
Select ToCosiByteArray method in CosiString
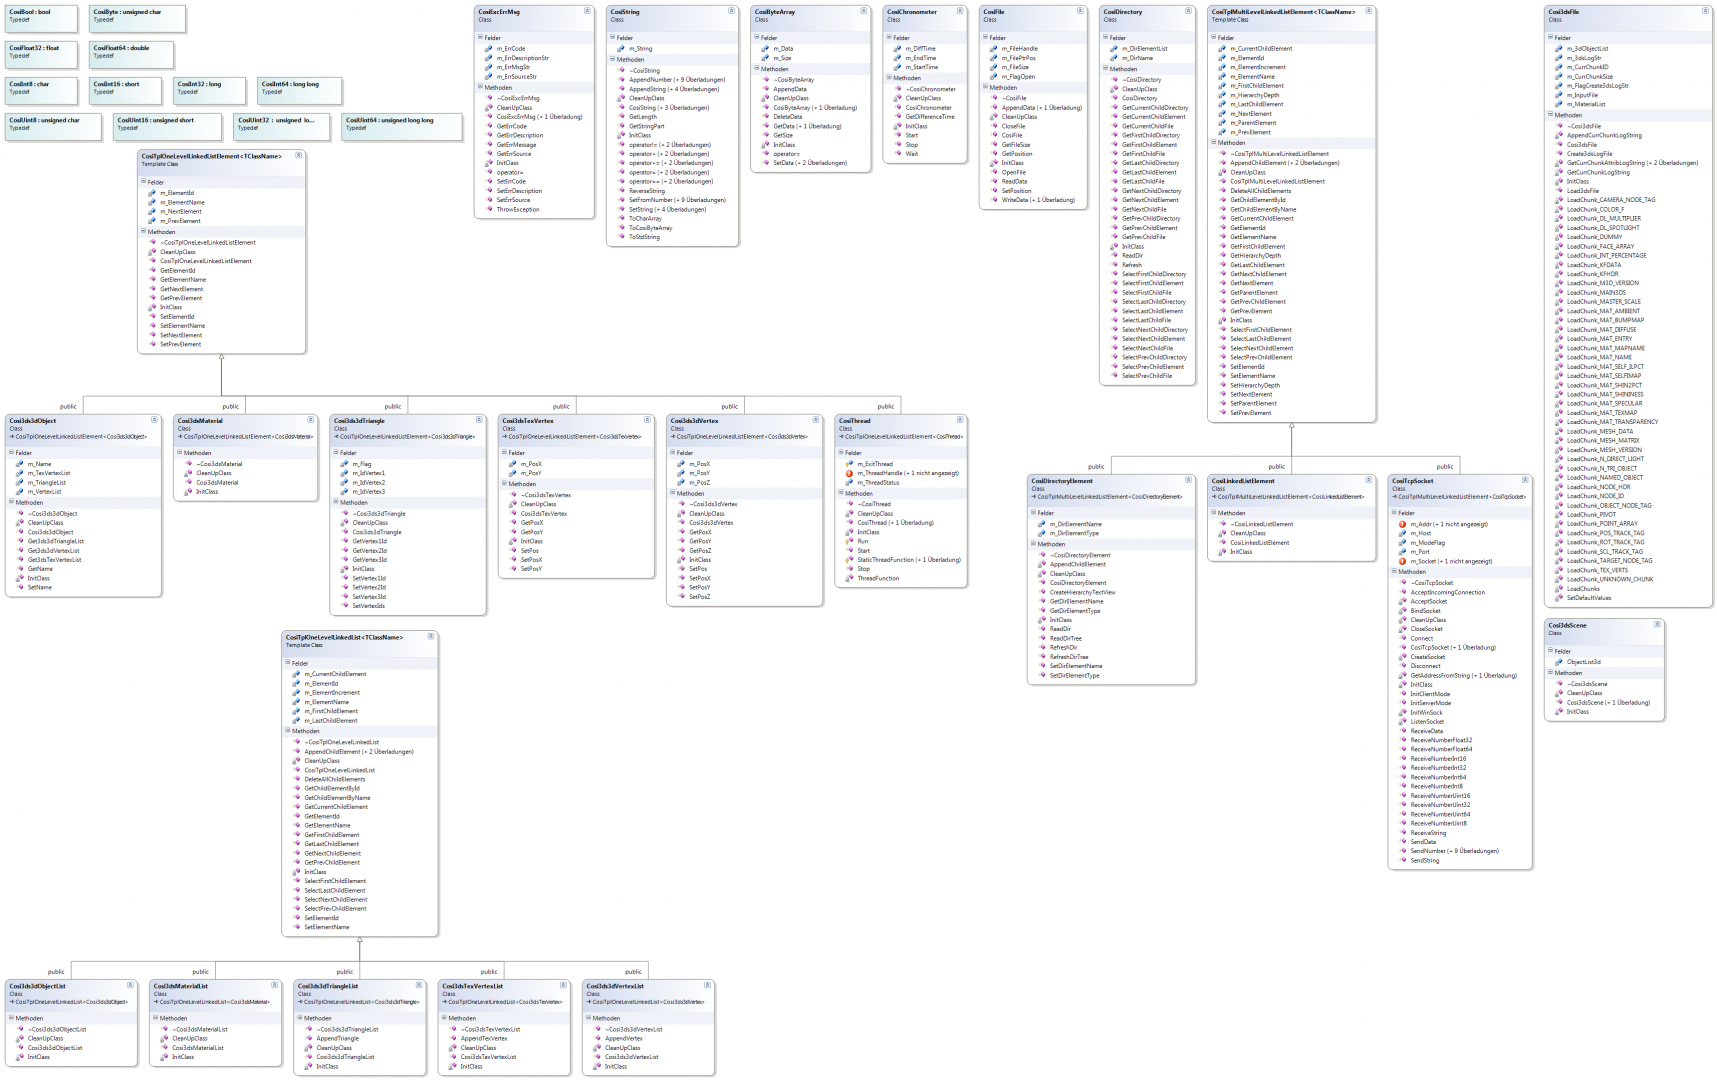(650, 228)
